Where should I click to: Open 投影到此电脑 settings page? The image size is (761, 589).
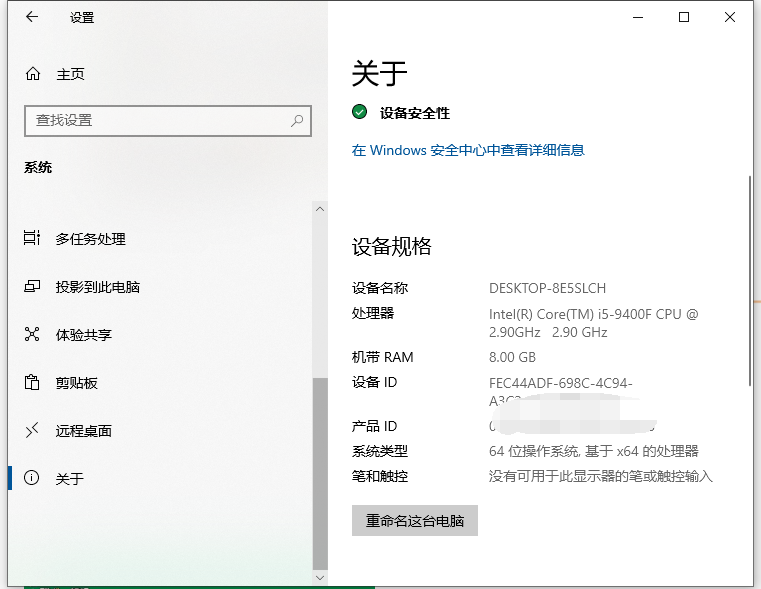[x=97, y=287]
